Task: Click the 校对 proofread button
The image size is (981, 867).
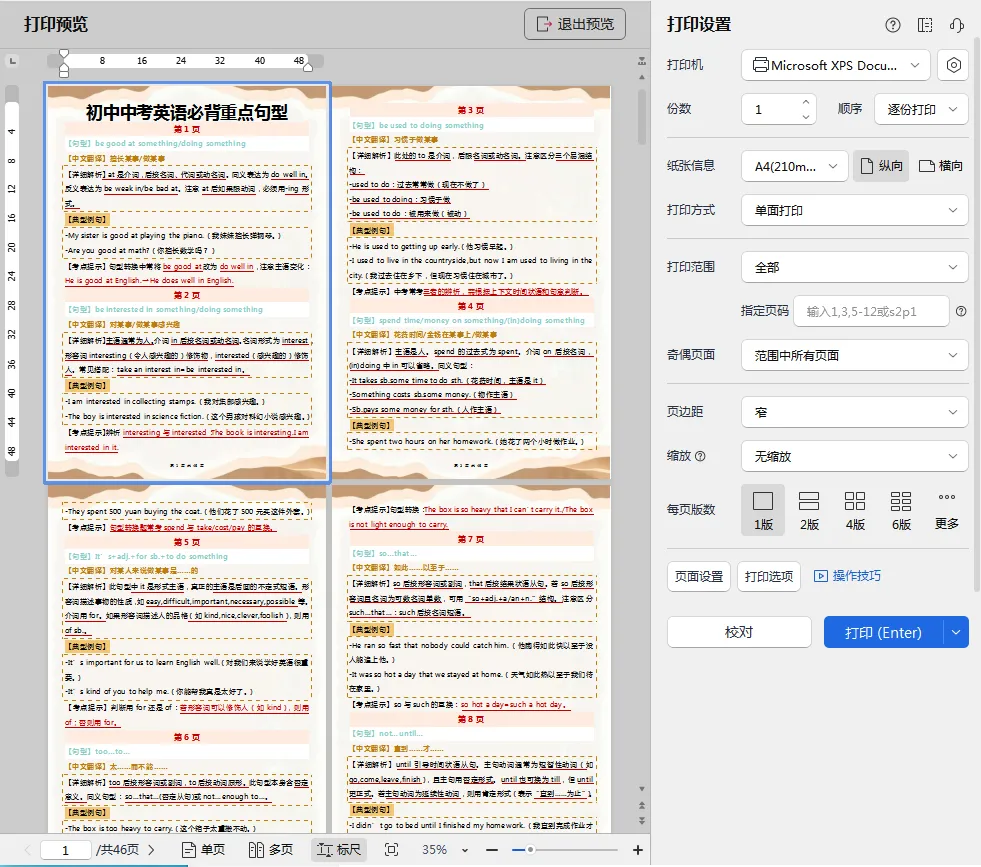Action: (x=739, y=632)
